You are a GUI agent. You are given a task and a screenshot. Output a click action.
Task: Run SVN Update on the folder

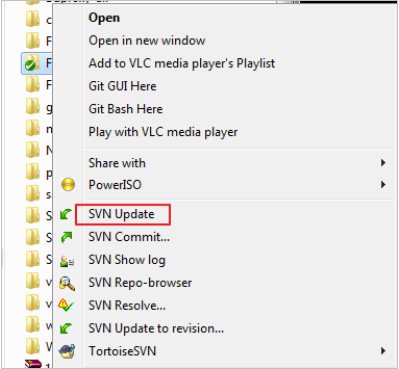(121, 214)
